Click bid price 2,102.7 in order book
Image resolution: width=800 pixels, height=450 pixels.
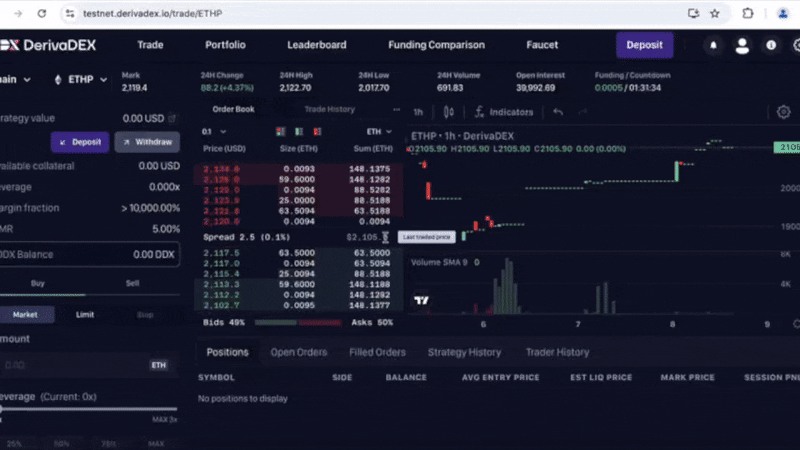click(x=221, y=306)
